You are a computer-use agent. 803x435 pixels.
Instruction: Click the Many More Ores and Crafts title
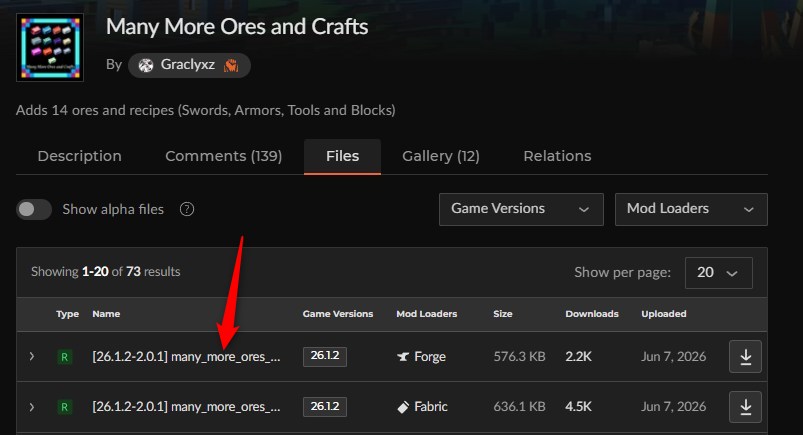(237, 27)
